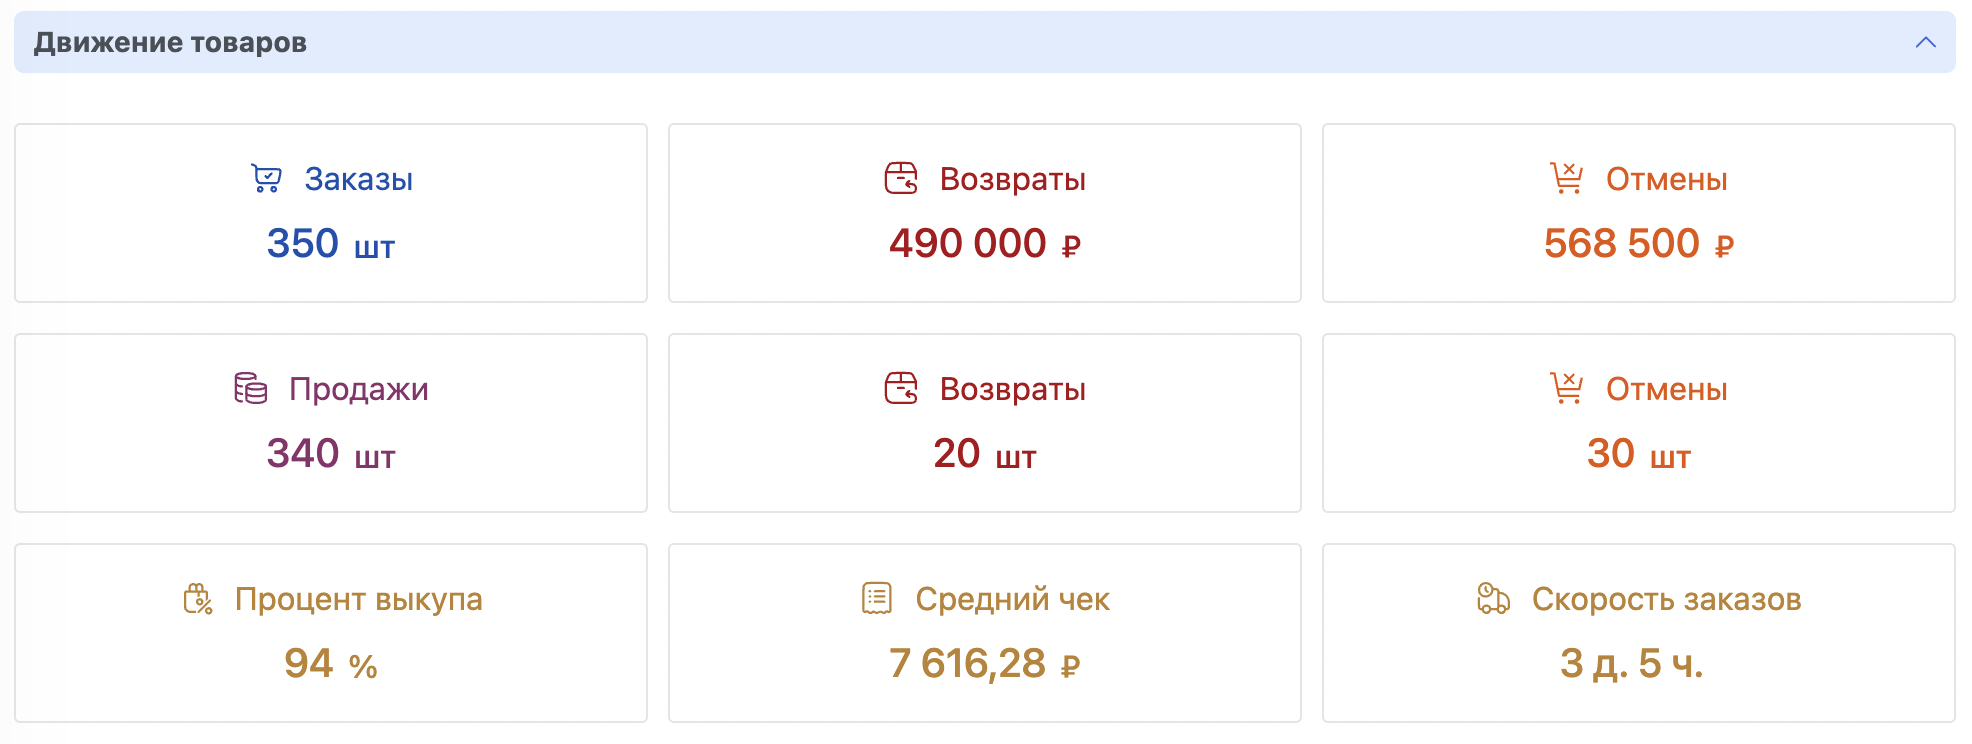Image resolution: width=1972 pixels, height=744 pixels.
Task: Click the 7 616,28 ₽ average check value
Action: [x=985, y=664]
